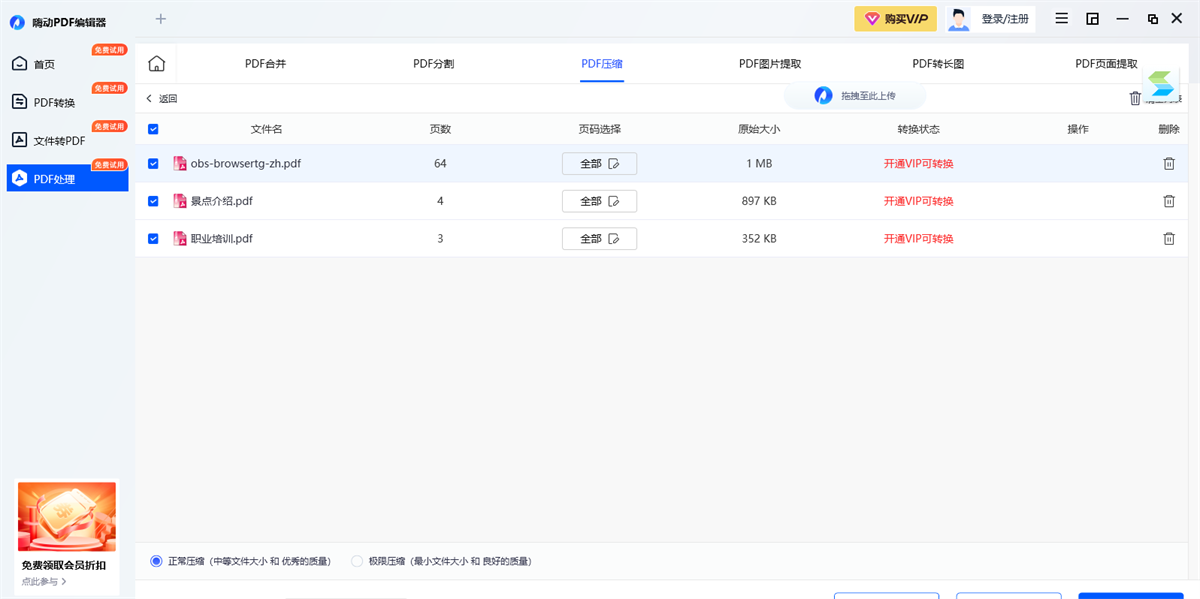Click the 首页 sidebar icon
This screenshot has width=1200, height=599.
(x=19, y=64)
